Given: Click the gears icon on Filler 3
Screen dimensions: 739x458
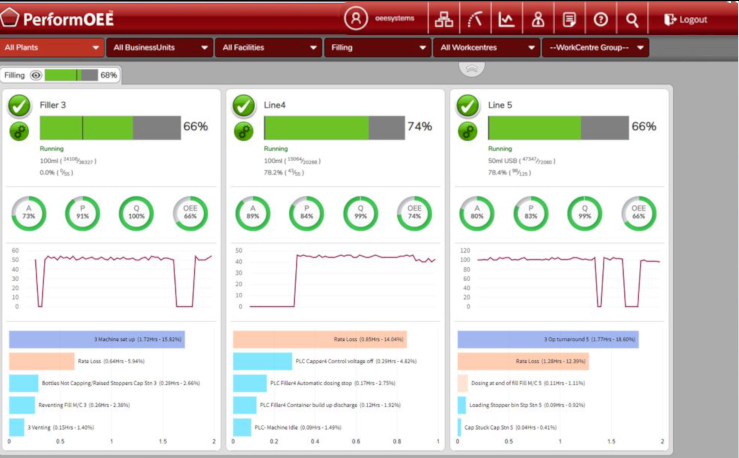Looking at the screenshot, I should tap(19, 131).
